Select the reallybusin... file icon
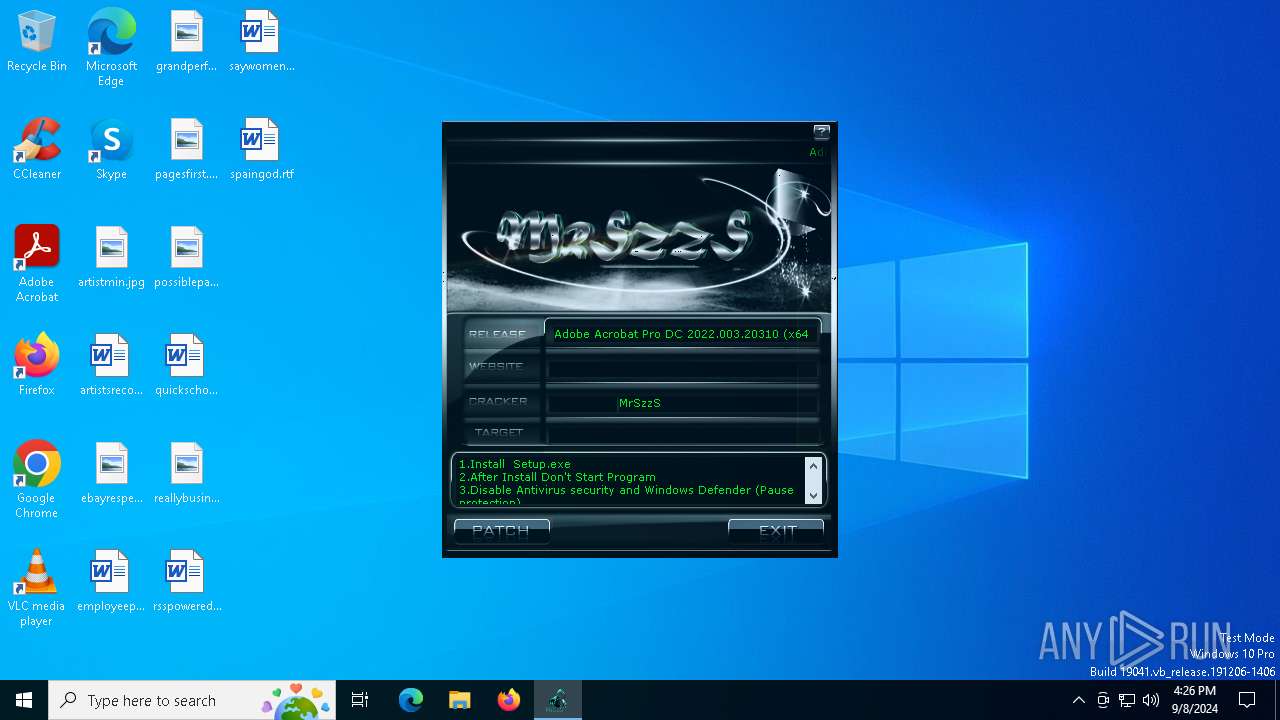Viewport: 1280px width, 720px height. (x=186, y=474)
